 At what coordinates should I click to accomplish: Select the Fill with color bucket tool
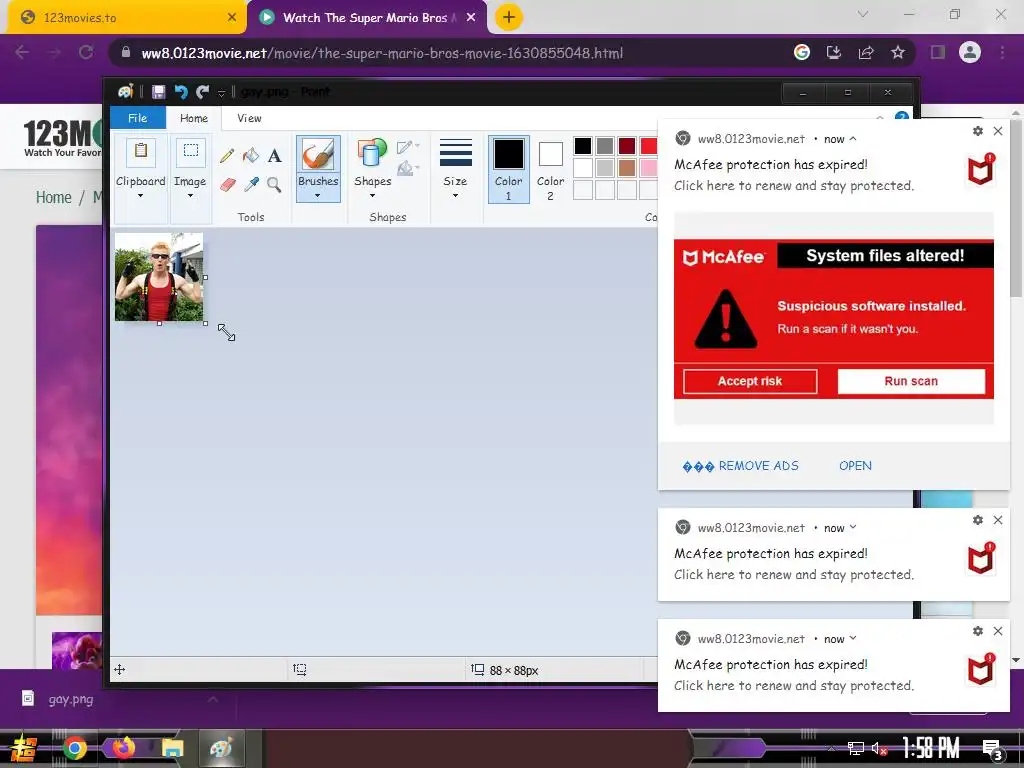251,155
